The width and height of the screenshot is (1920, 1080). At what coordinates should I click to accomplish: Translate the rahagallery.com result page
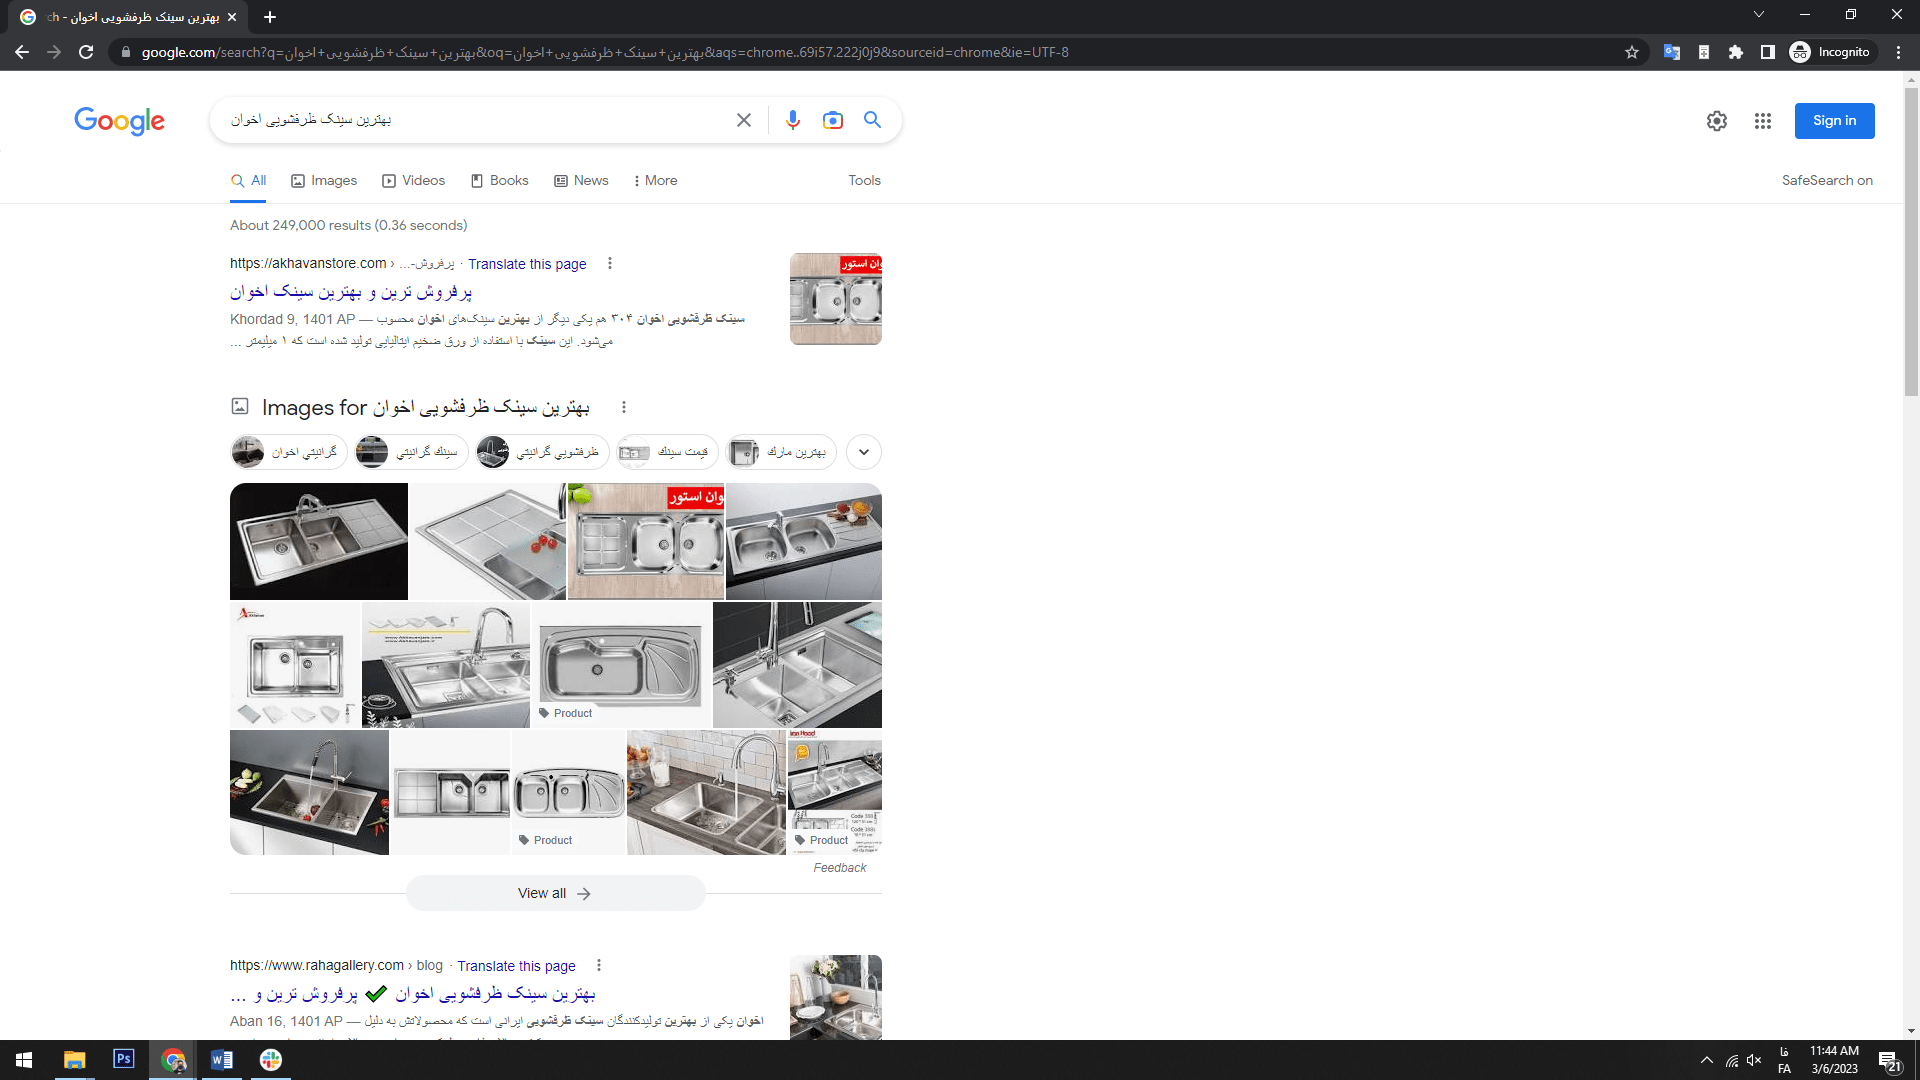[516, 966]
